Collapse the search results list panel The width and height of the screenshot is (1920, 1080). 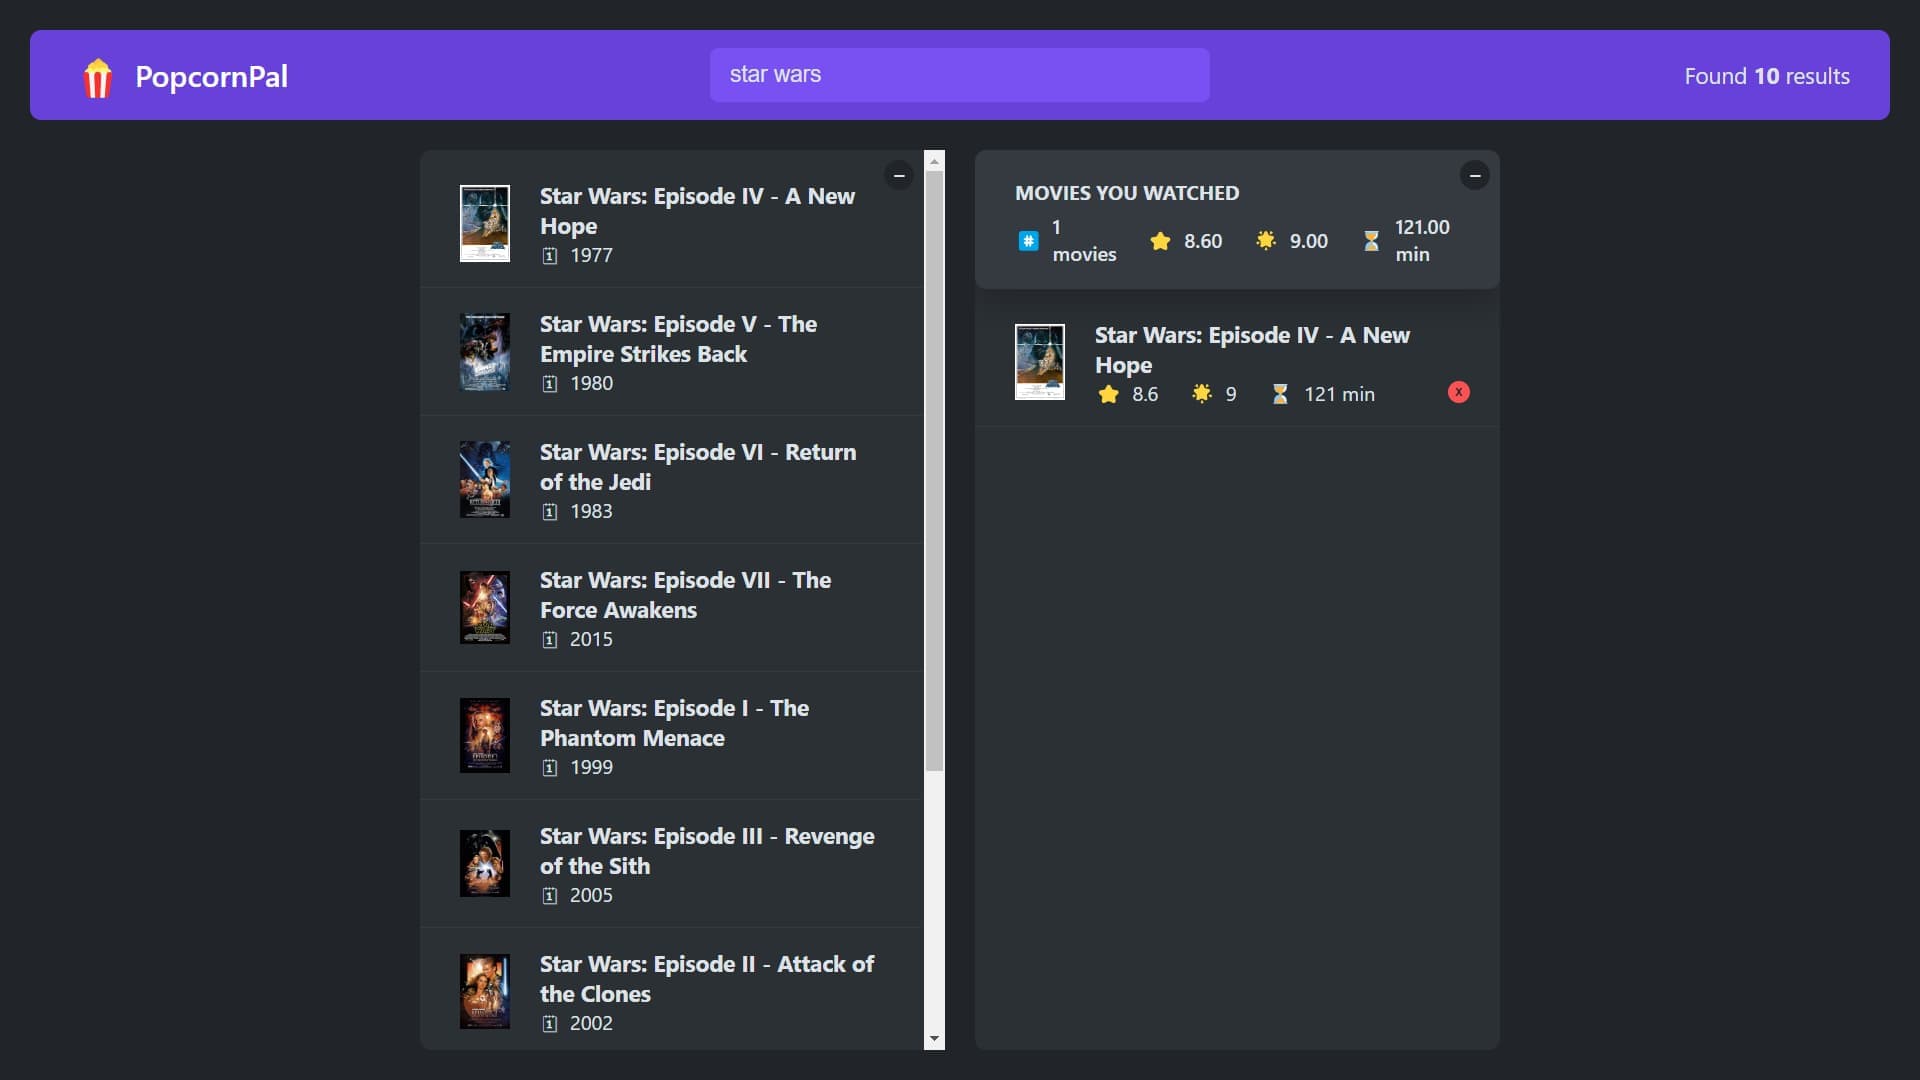click(x=899, y=175)
